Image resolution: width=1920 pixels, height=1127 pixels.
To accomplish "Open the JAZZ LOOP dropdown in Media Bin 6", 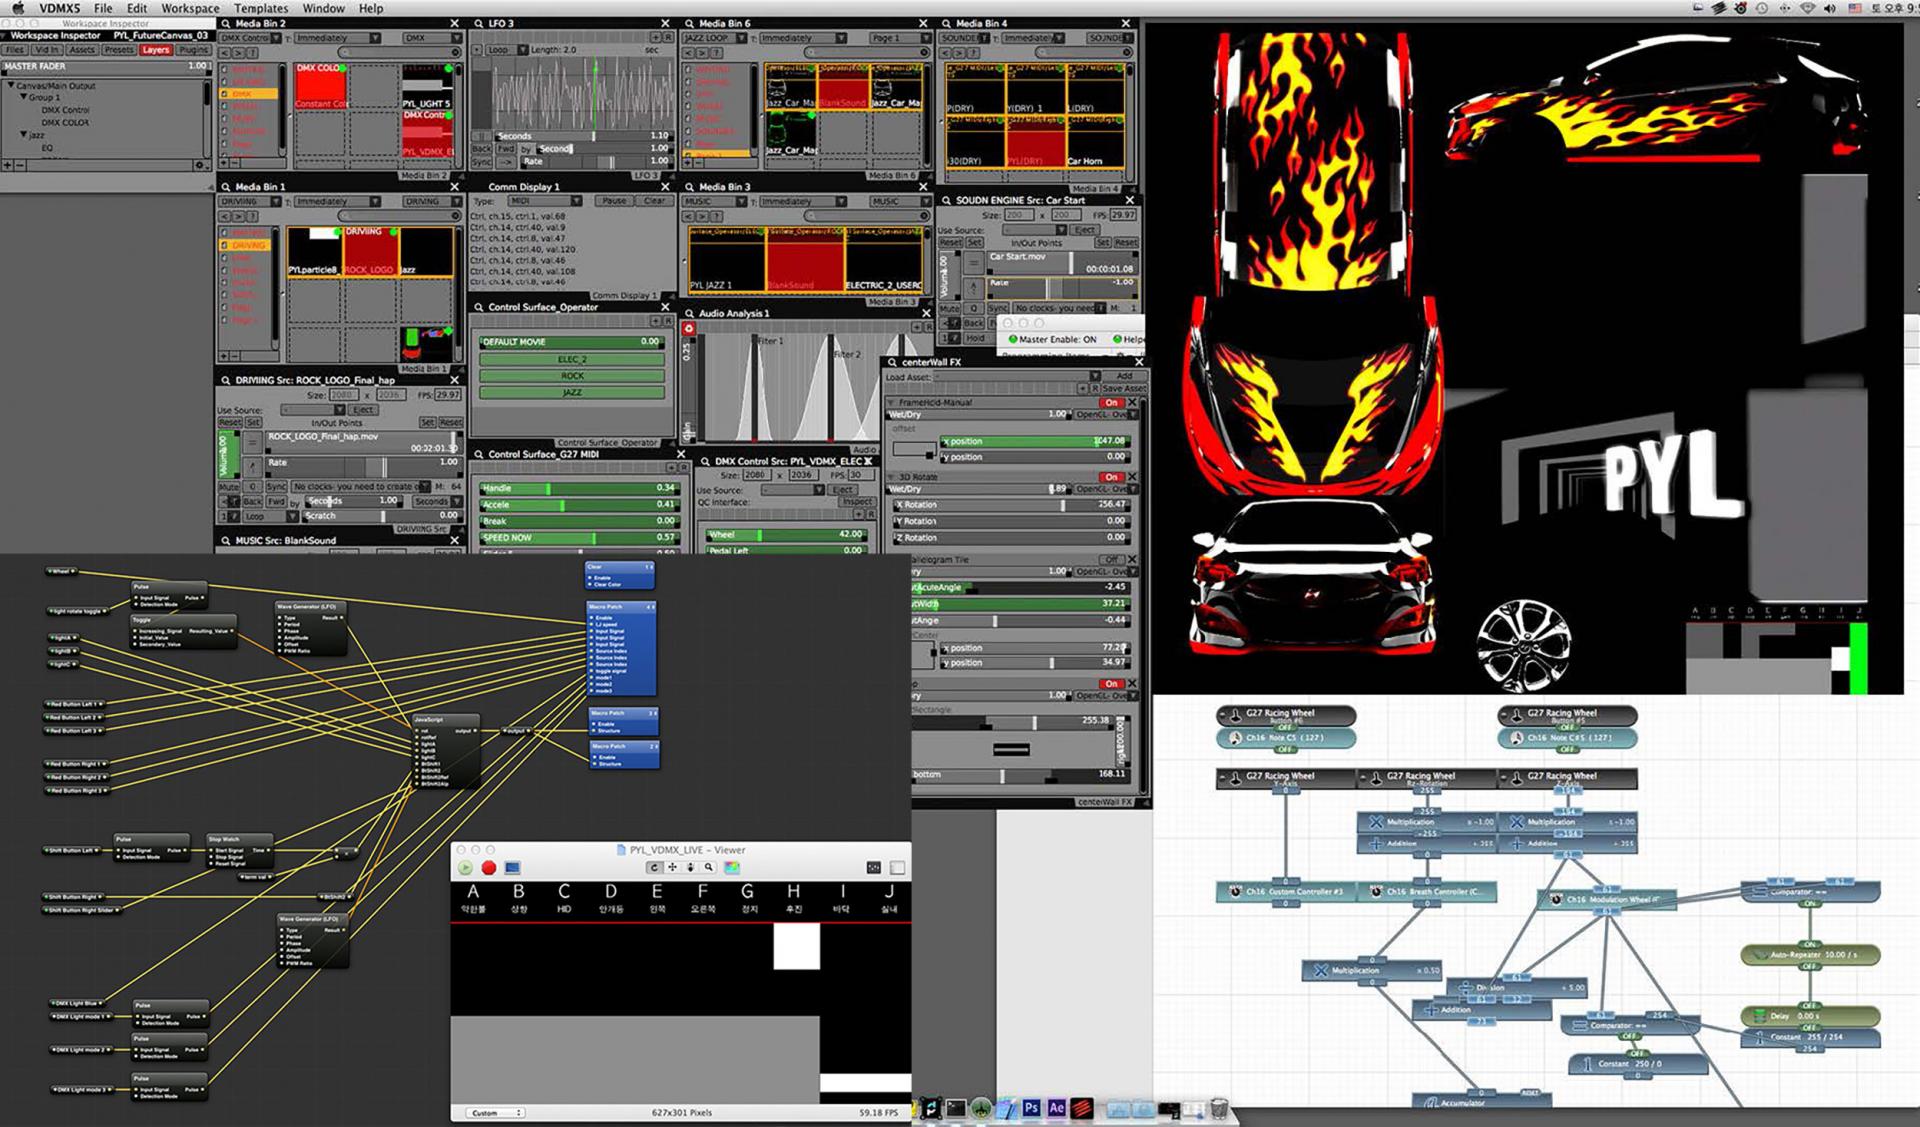I will pyautogui.click(x=715, y=38).
